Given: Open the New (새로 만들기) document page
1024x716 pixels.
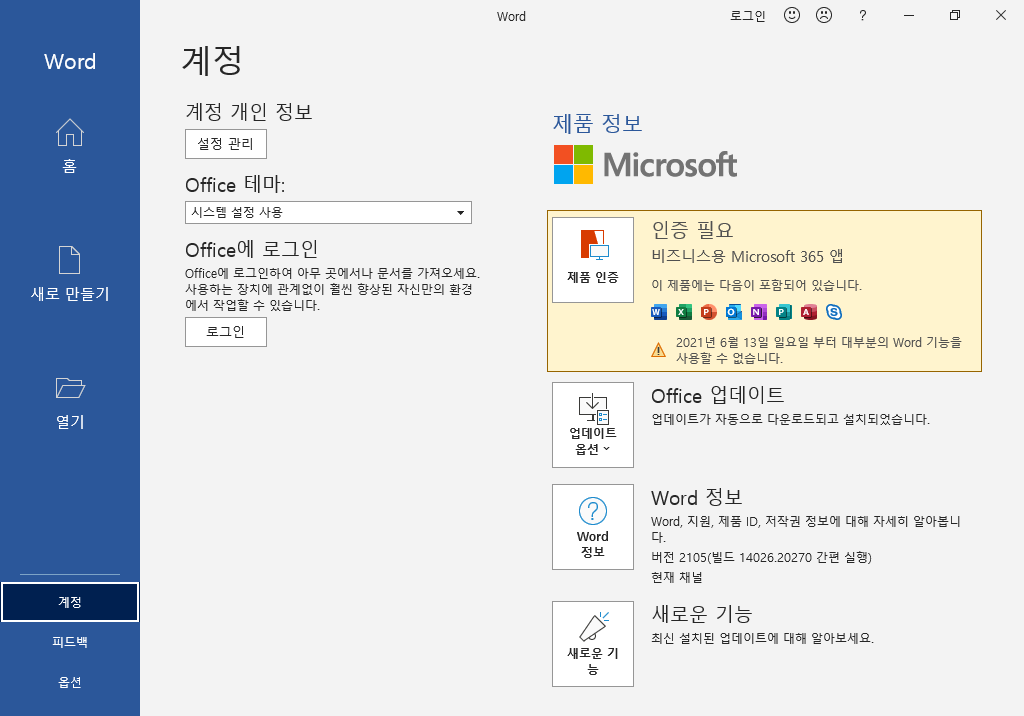Looking at the screenshot, I should click(x=69, y=274).
